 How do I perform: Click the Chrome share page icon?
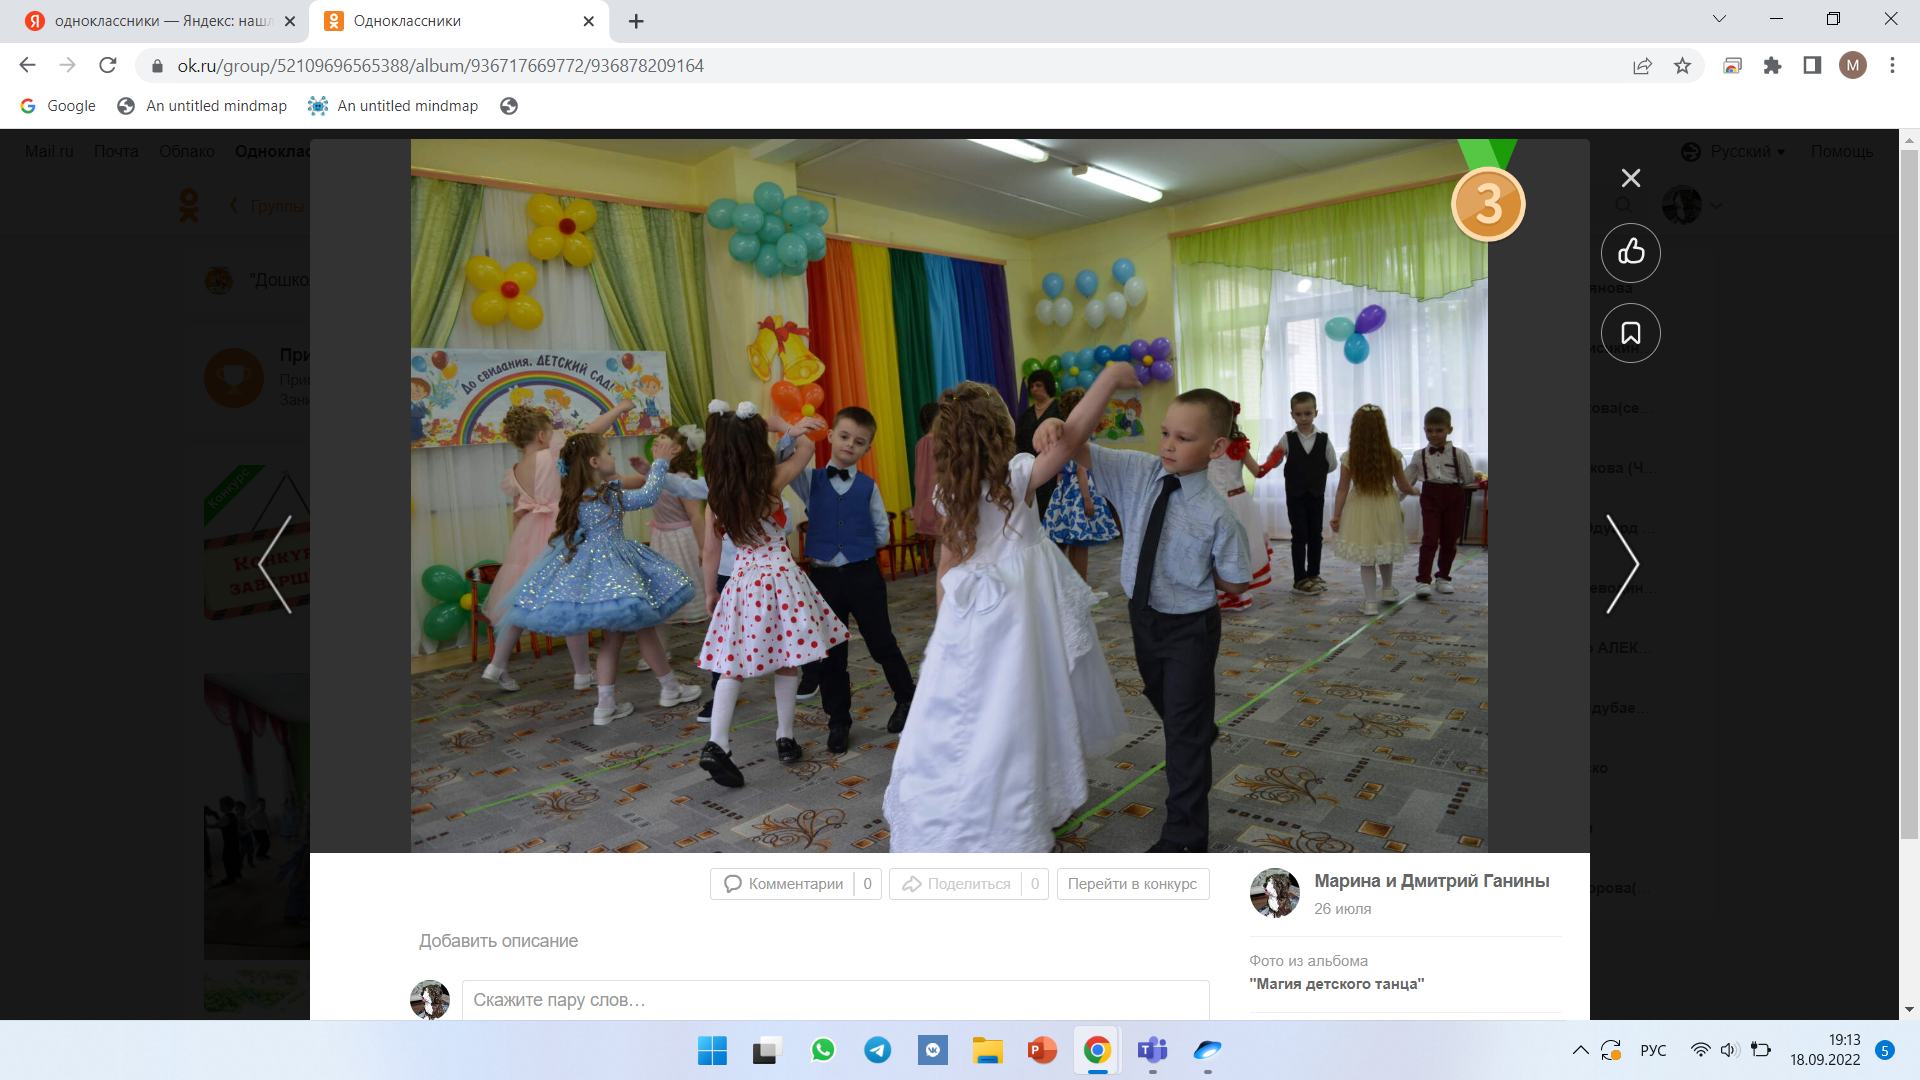point(1642,66)
